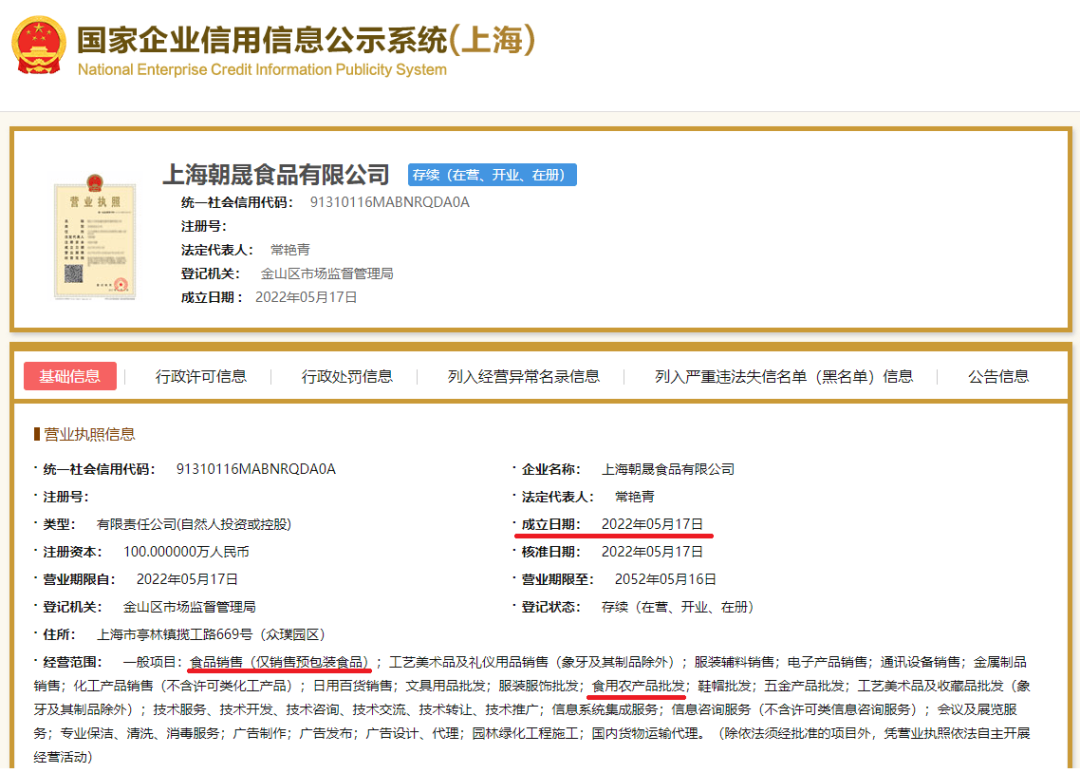Image resolution: width=1080 pixels, height=773 pixels.
Task: Click the 营业期限自 value 2022年05月17日
Action: click(187, 579)
